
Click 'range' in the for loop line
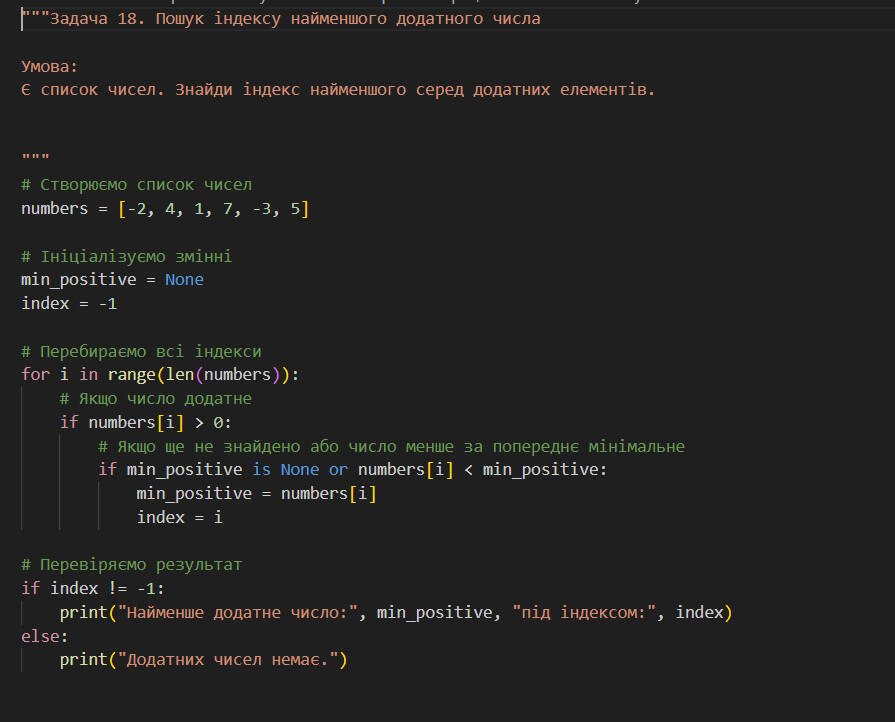(131, 375)
